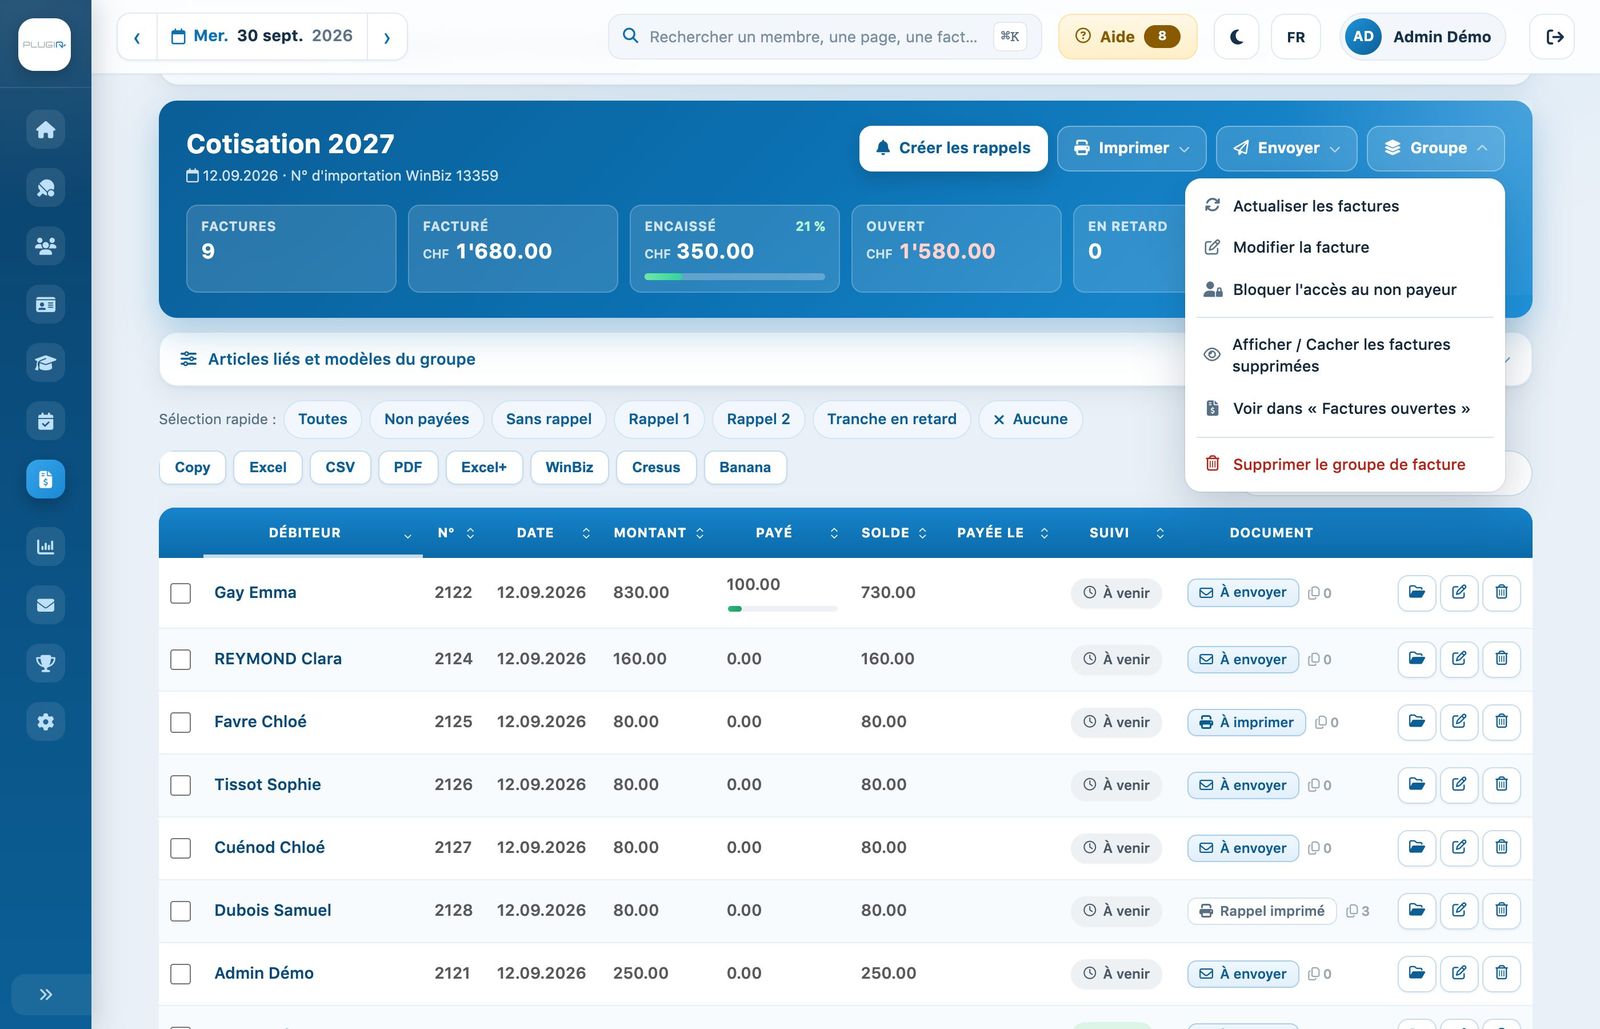Expand the sidebar with double chevron
This screenshot has width=1600, height=1029.
point(45,995)
